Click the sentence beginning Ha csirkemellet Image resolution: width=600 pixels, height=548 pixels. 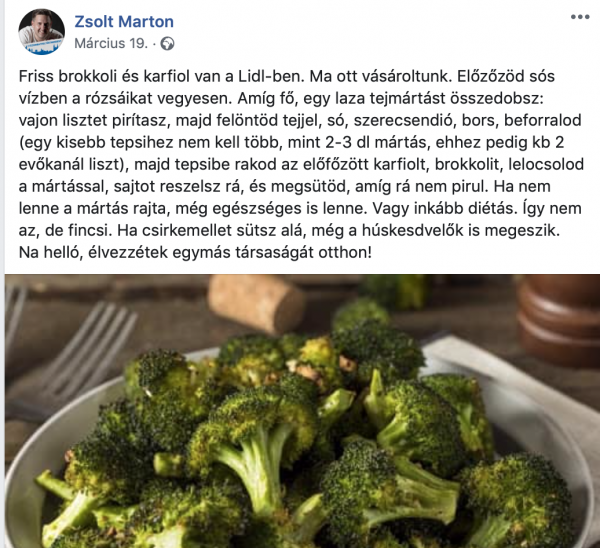[338, 231]
